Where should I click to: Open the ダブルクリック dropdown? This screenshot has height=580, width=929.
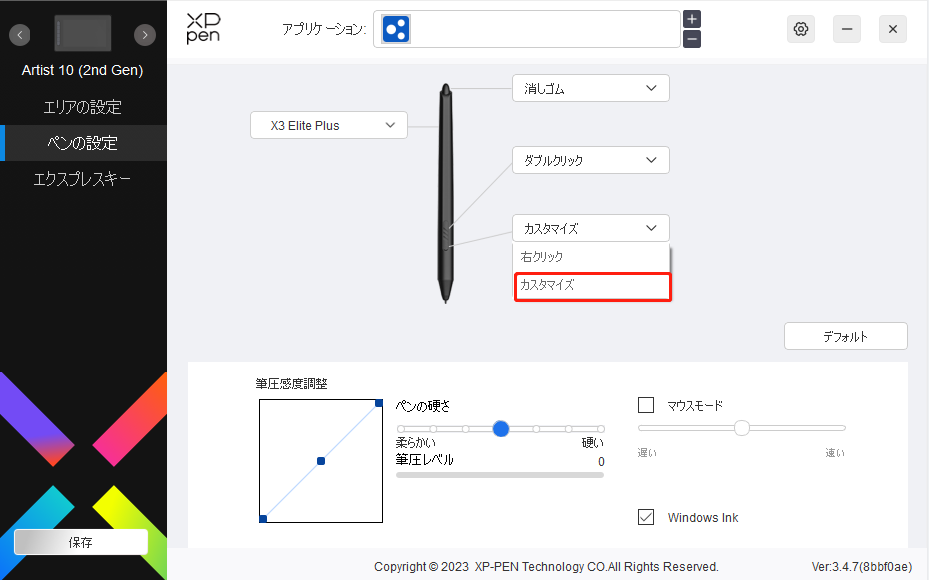coord(591,160)
